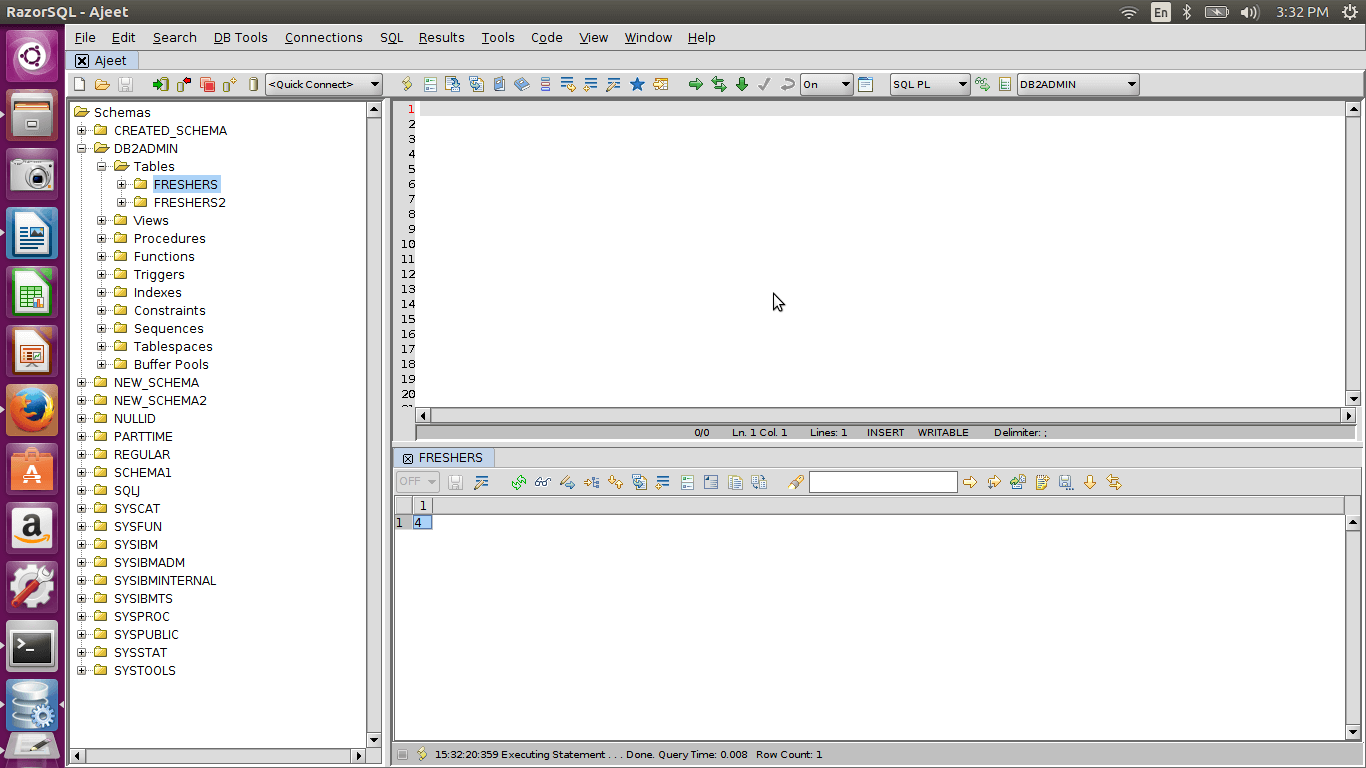Viewport: 1366px width, 768px height.
Task: Open the disabled OFF dropdown in results
Action: point(417,482)
